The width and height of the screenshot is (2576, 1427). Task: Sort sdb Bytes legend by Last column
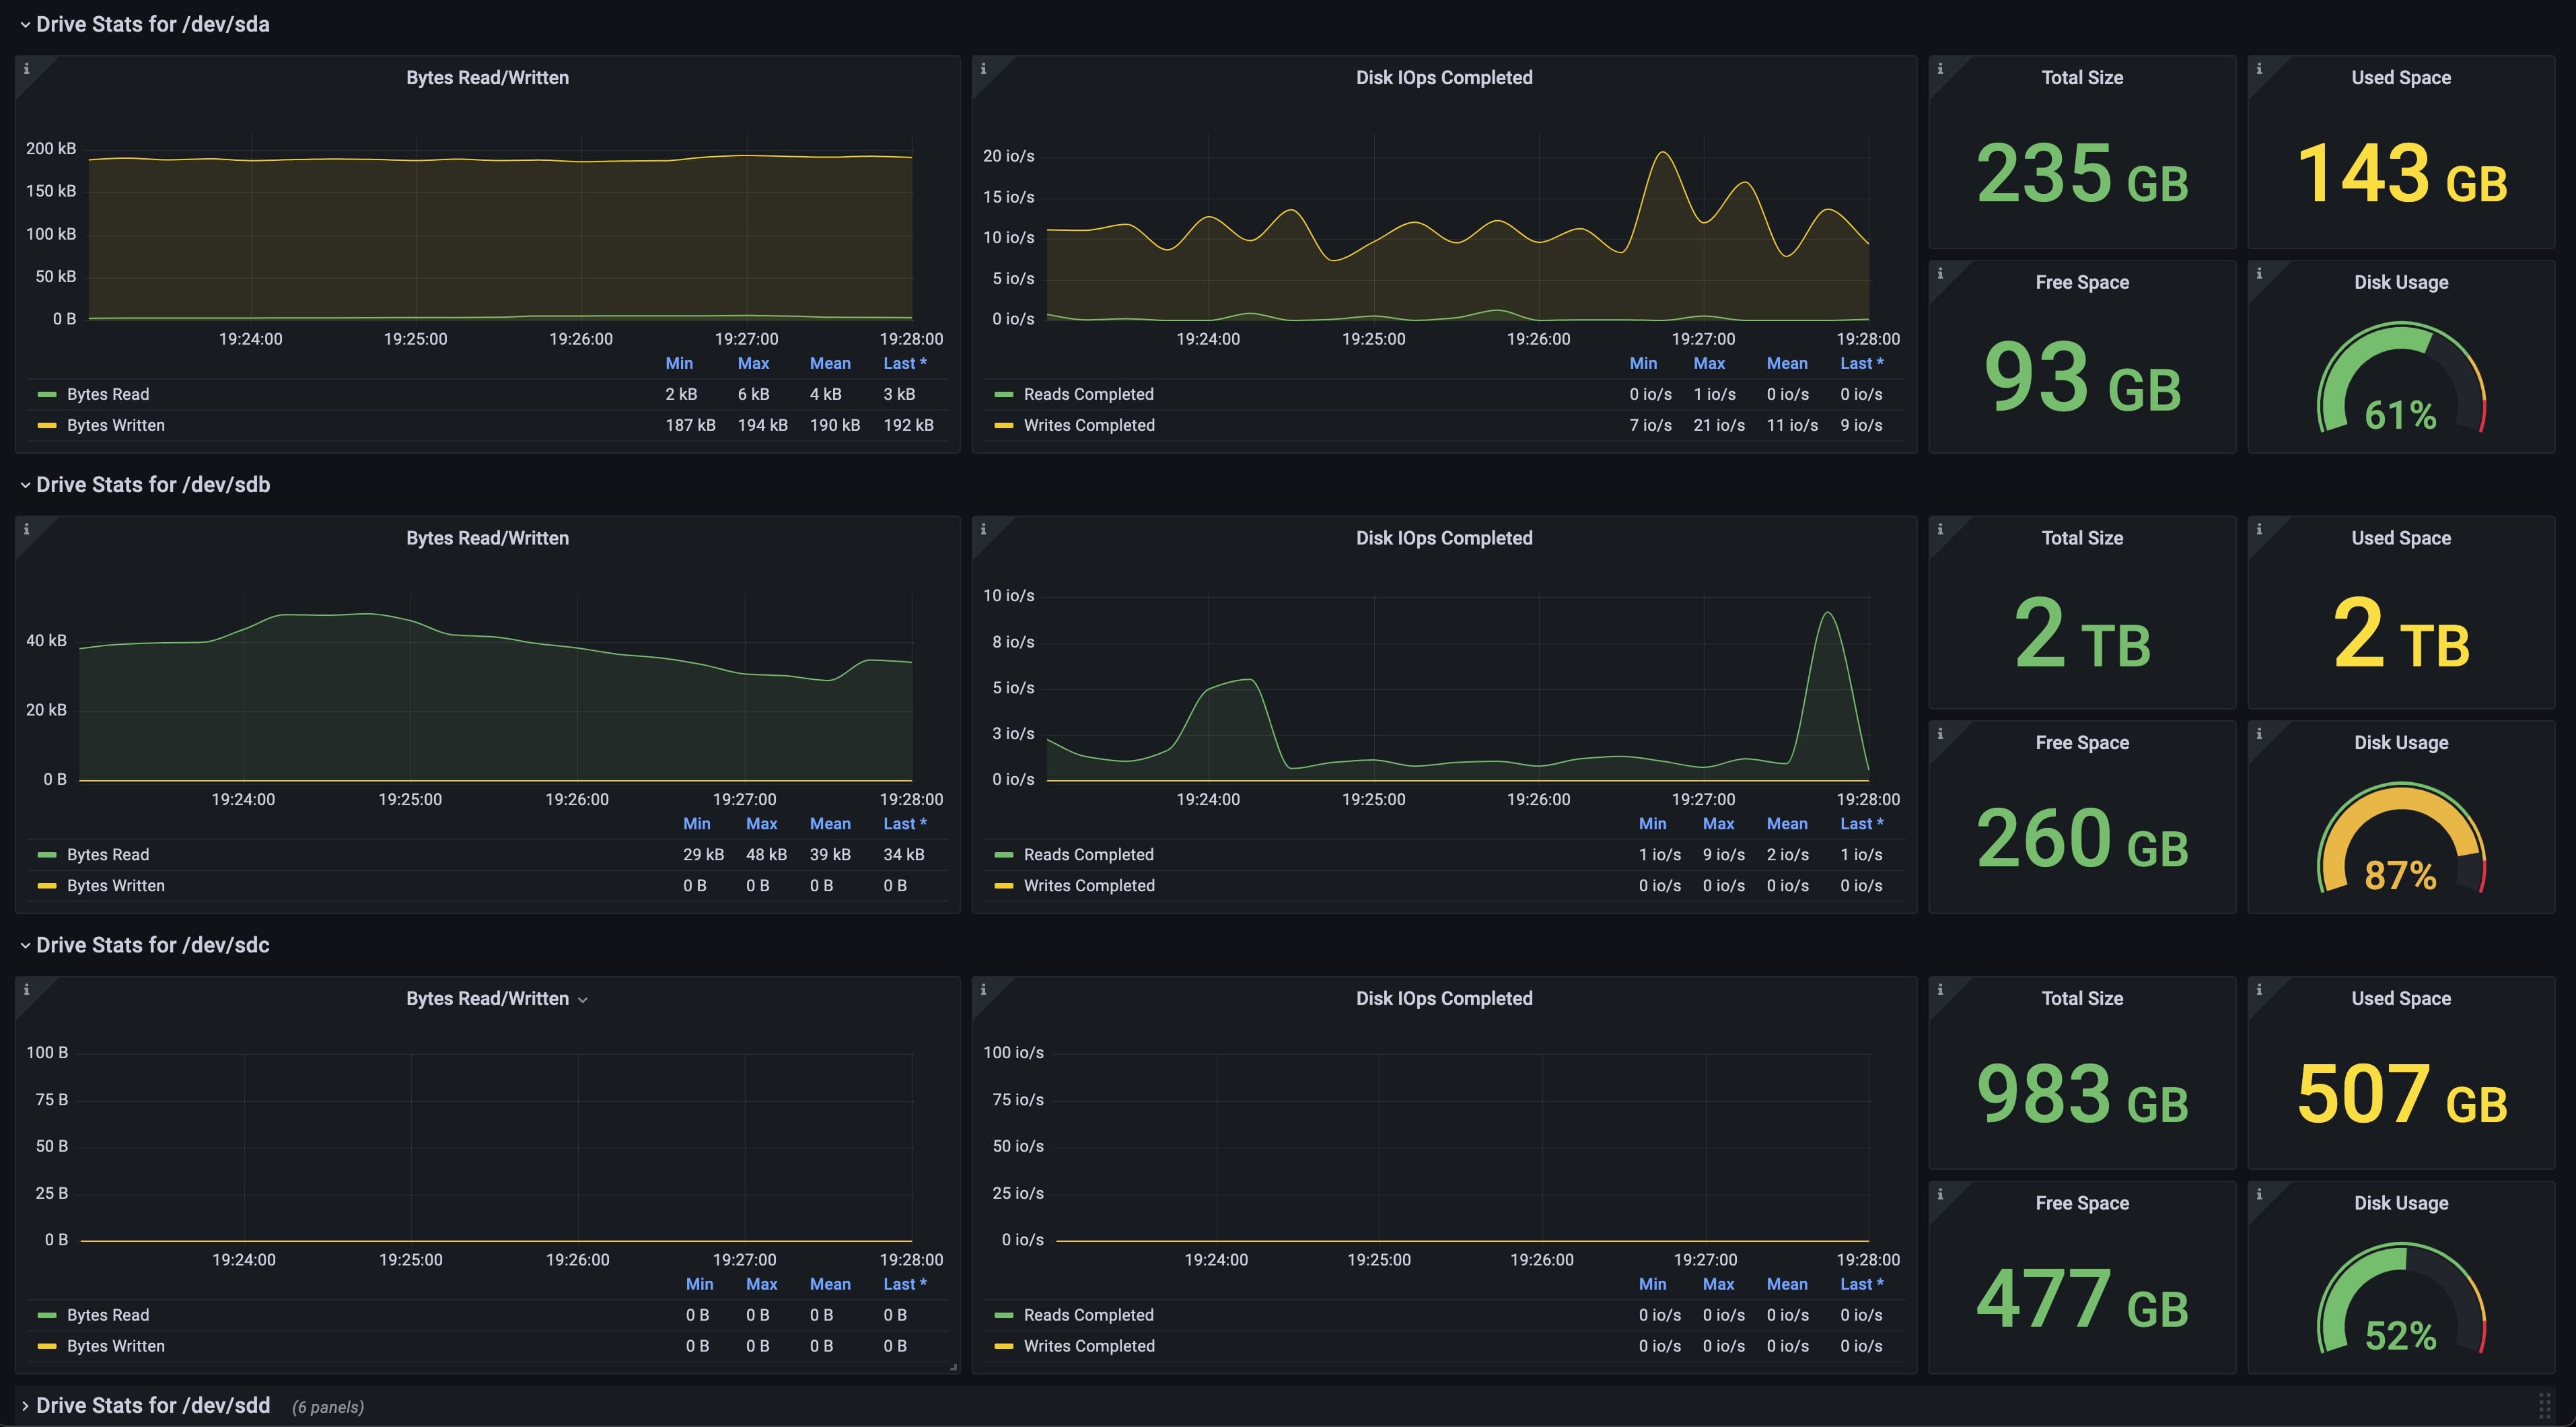click(905, 824)
